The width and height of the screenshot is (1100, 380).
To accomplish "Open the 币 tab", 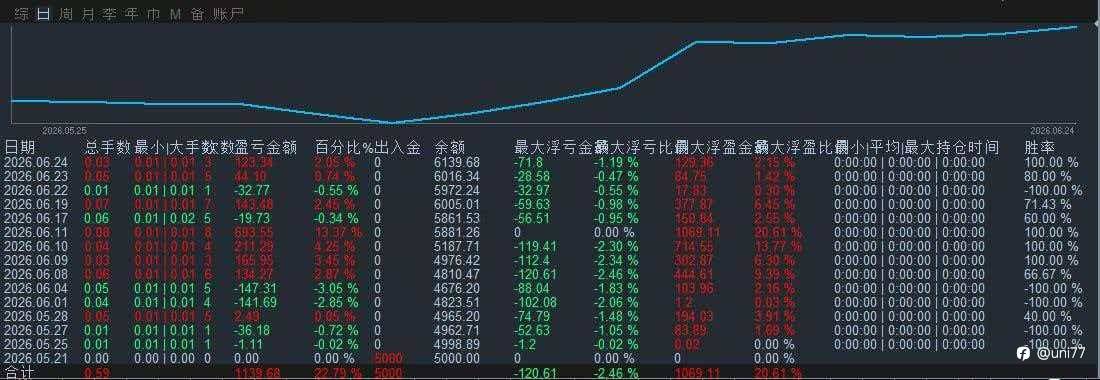I will (153, 14).
